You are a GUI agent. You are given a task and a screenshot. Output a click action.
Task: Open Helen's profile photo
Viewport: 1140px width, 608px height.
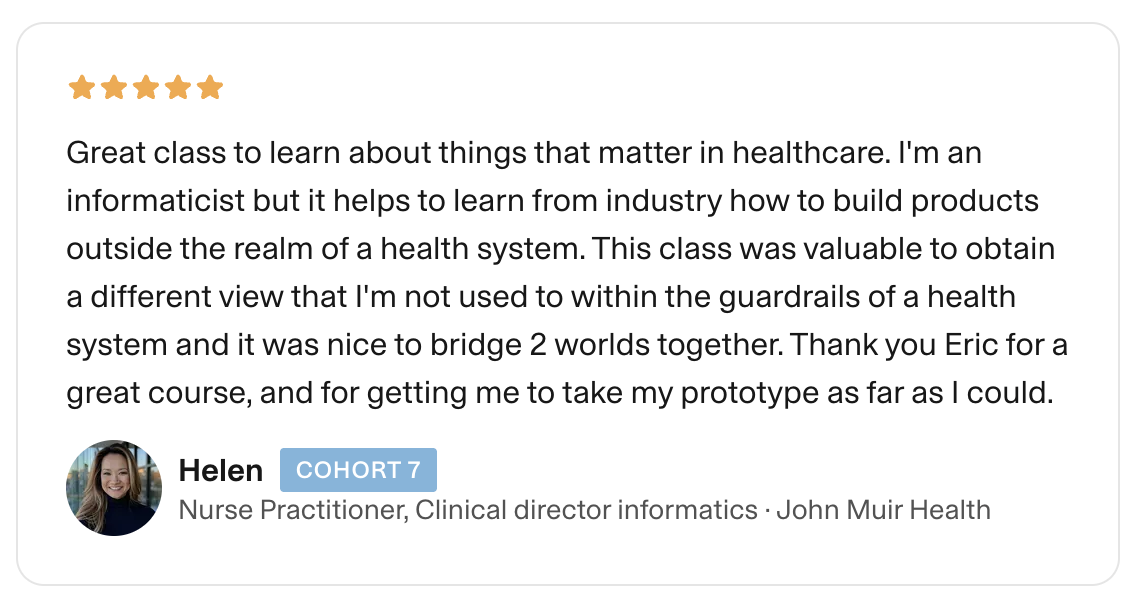coord(114,488)
